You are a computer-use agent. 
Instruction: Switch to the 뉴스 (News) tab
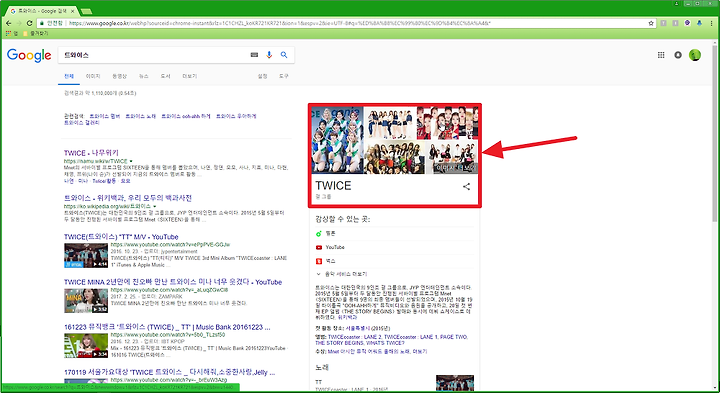point(144,76)
